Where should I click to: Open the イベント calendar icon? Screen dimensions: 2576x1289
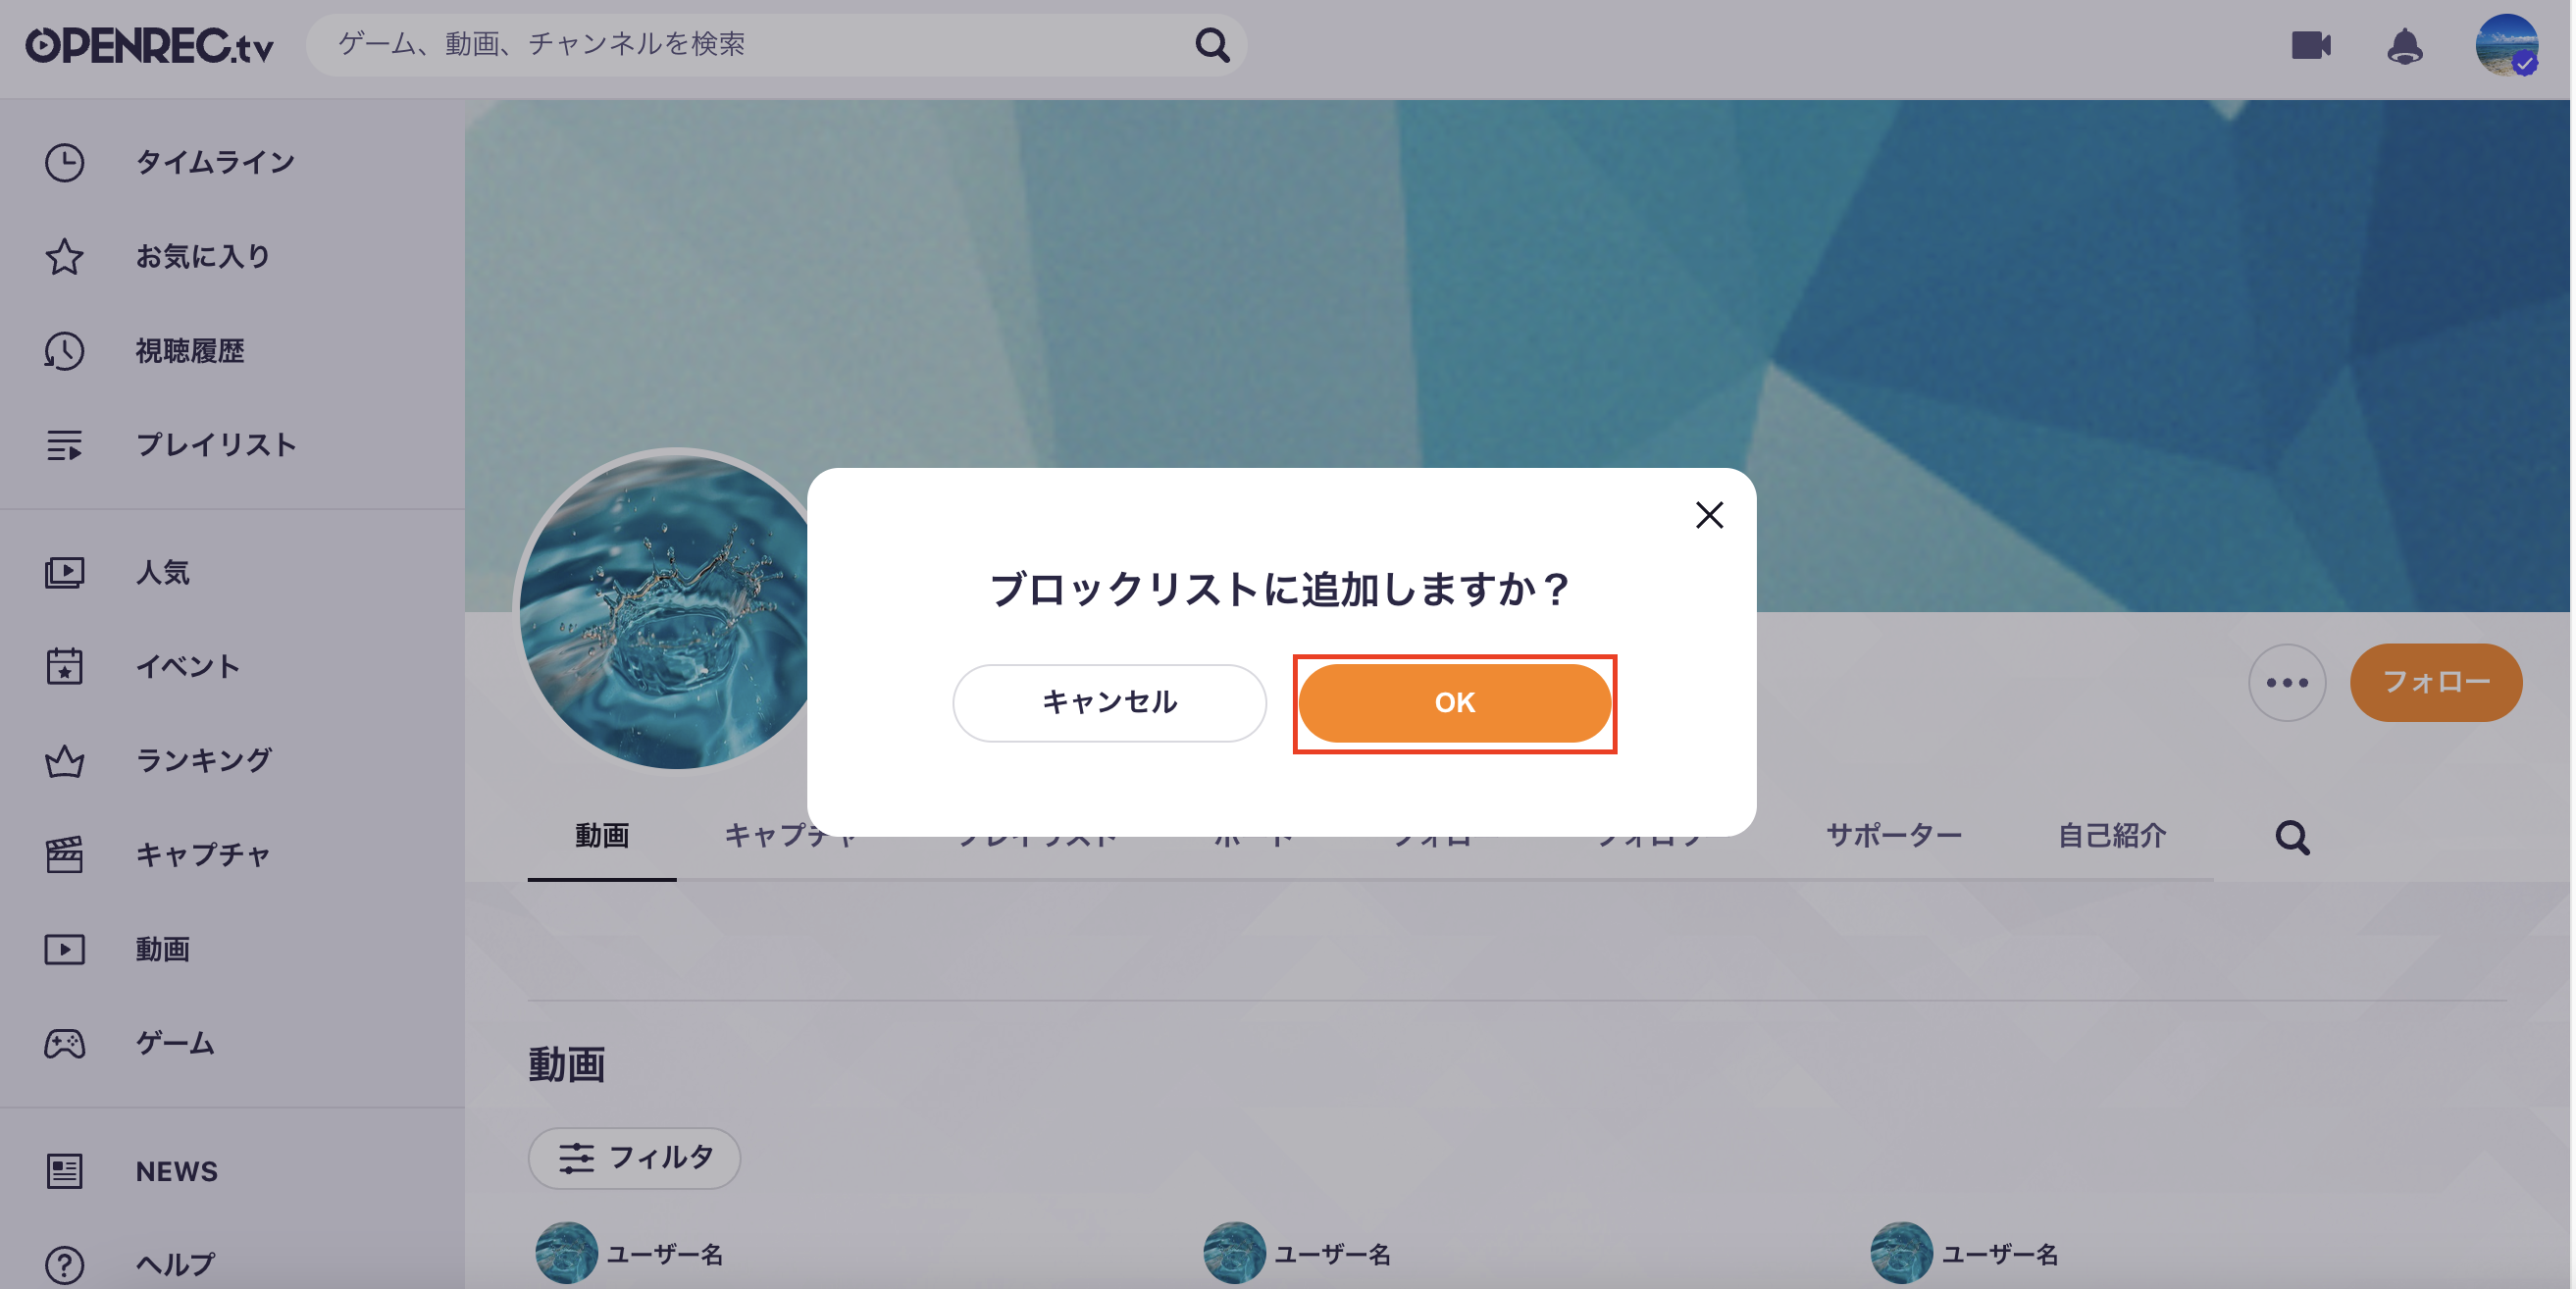click(64, 666)
